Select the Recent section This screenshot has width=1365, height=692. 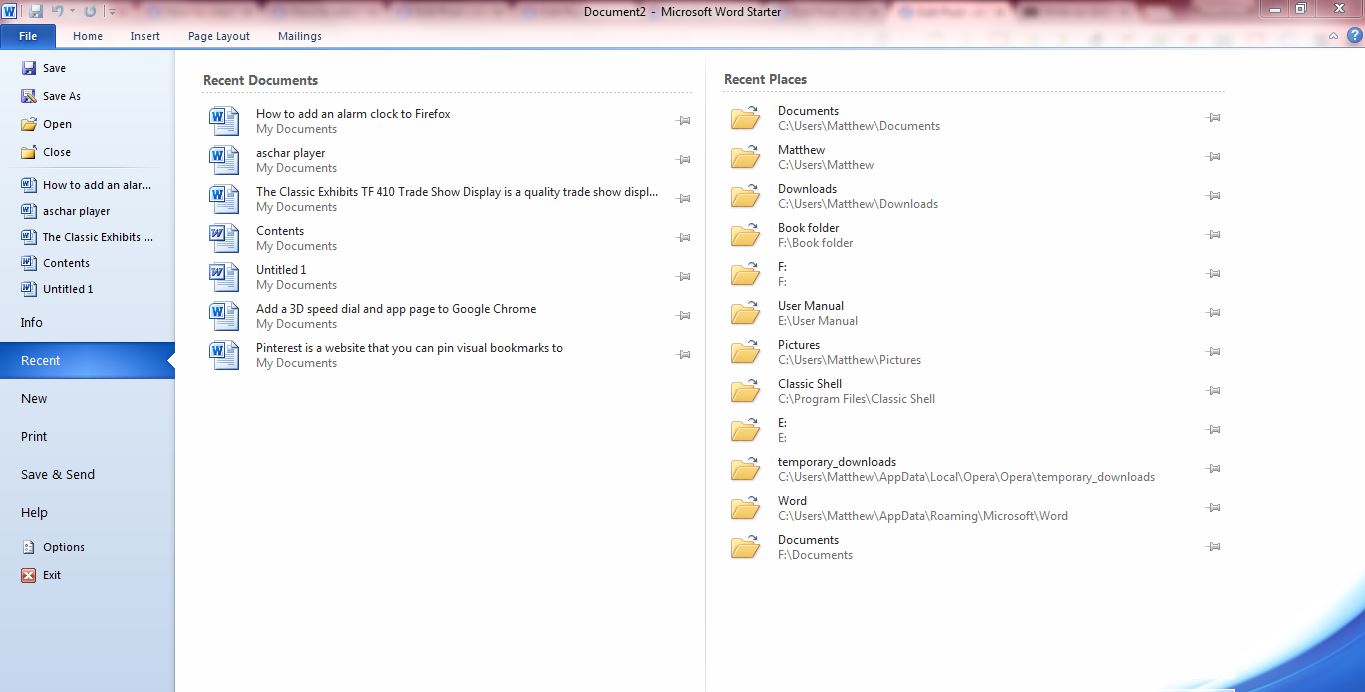(87, 360)
